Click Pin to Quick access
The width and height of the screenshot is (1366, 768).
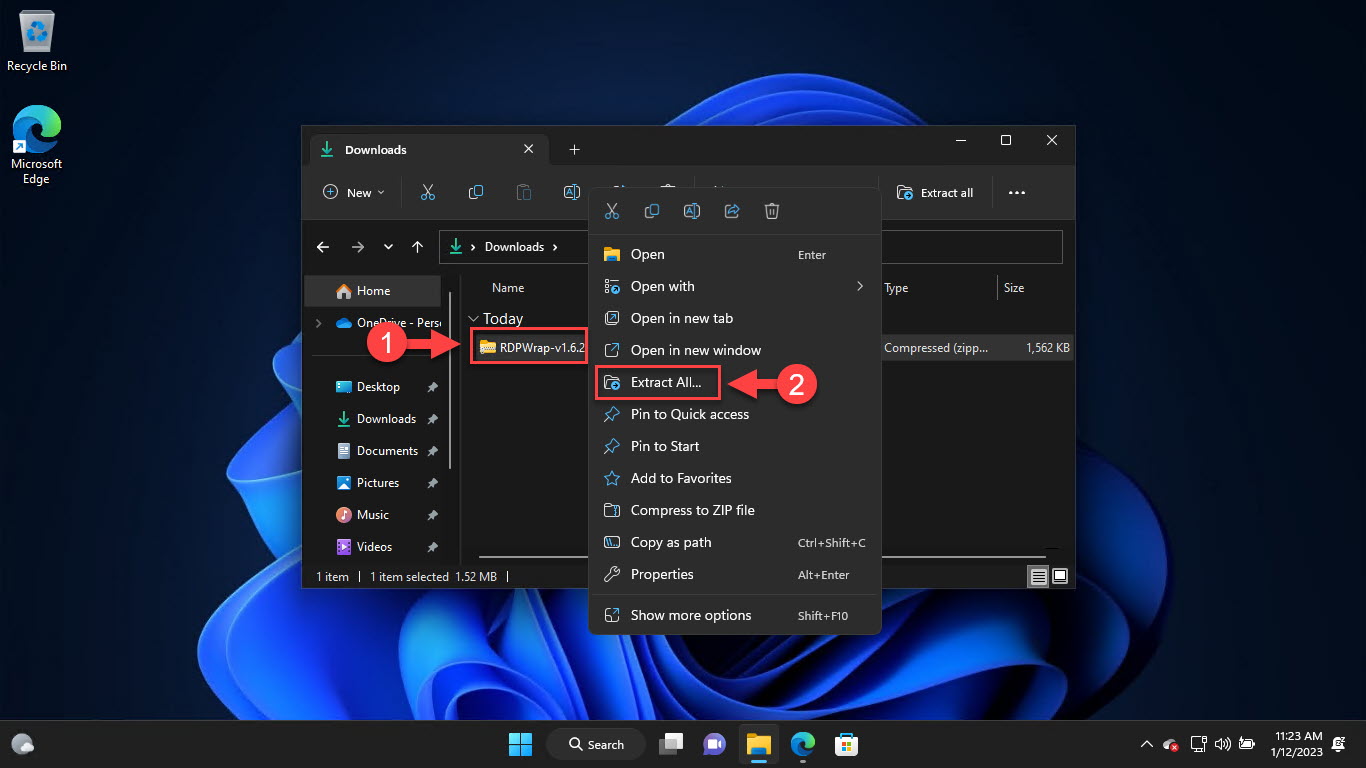(689, 414)
